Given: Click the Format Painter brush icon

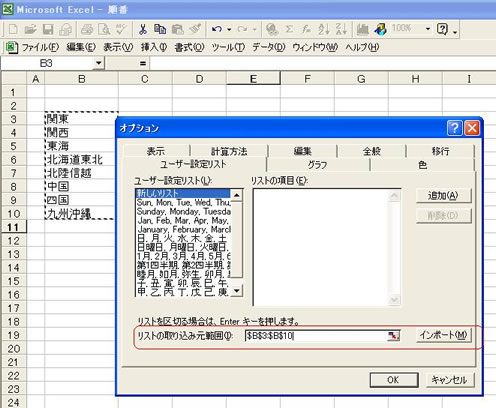Looking at the screenshot, I should 195,30.
